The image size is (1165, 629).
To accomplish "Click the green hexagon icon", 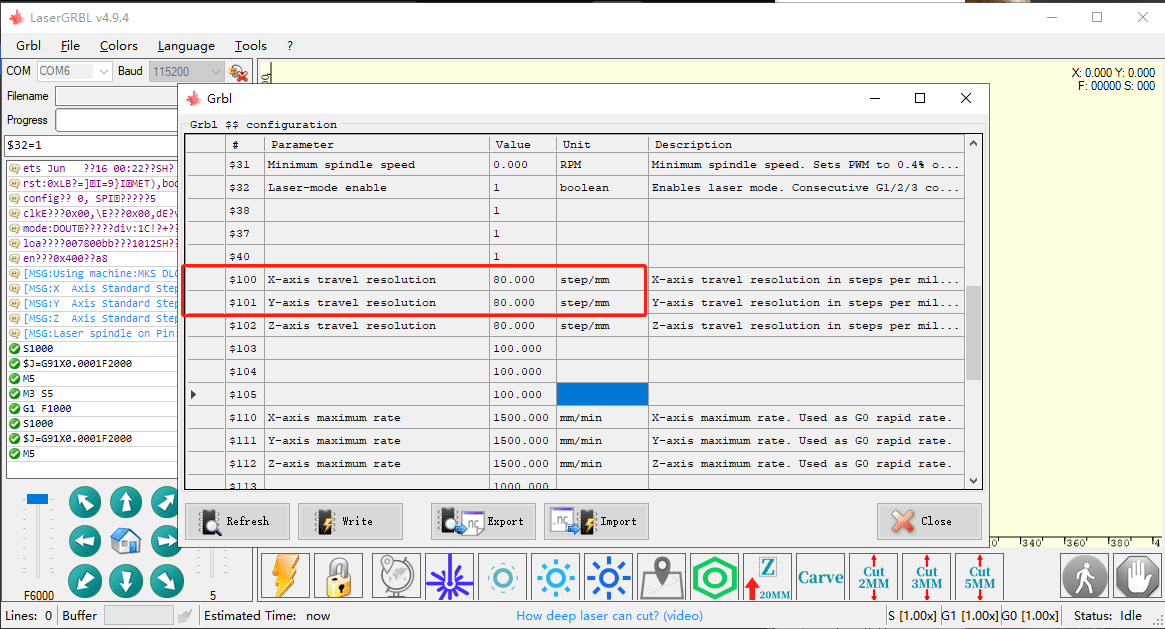I will [x=714, y=577].
